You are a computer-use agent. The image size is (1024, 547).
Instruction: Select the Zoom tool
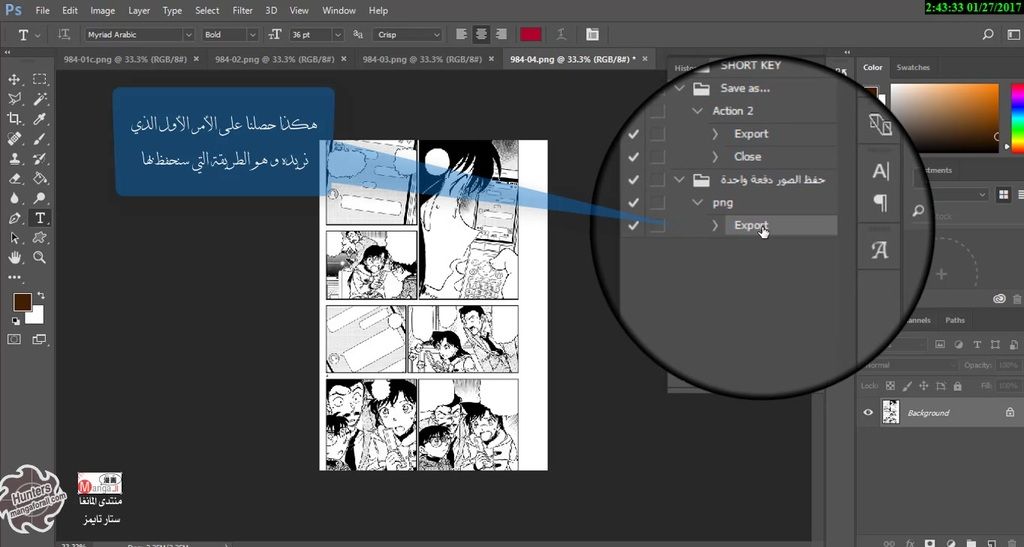tap(40, 257)
